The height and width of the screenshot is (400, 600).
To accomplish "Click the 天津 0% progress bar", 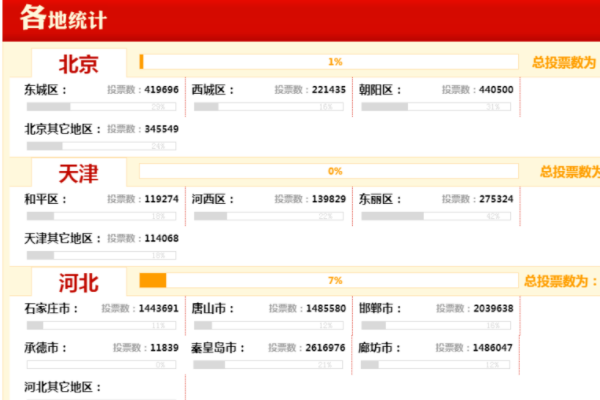I will 328,171.
